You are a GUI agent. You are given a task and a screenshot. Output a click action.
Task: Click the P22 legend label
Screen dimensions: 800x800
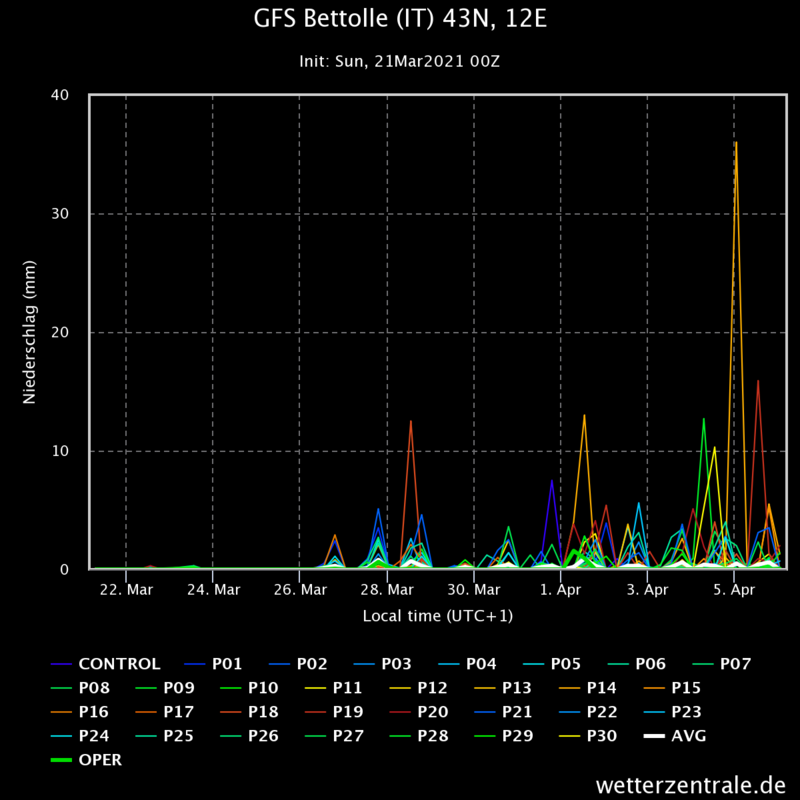[602, 712]
